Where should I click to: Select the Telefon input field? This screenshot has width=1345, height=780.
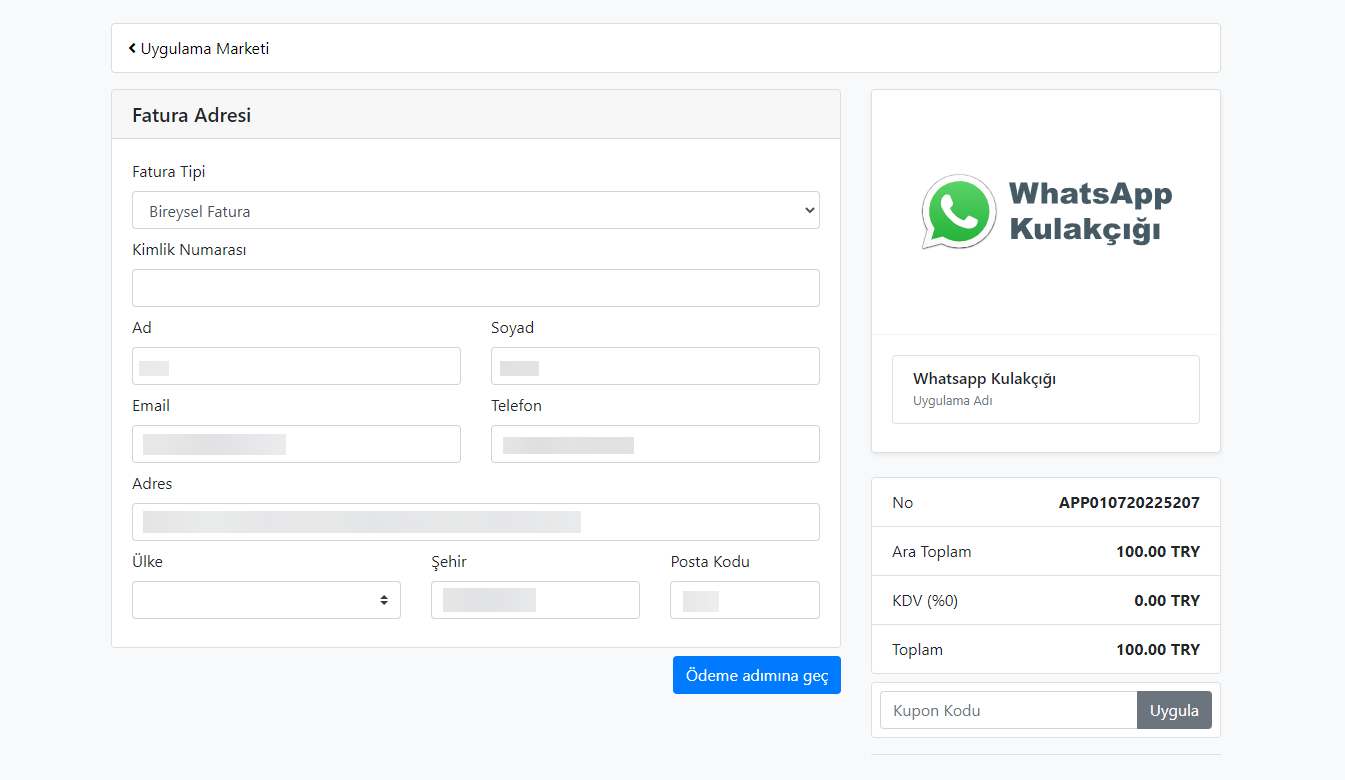coord(655,444)
